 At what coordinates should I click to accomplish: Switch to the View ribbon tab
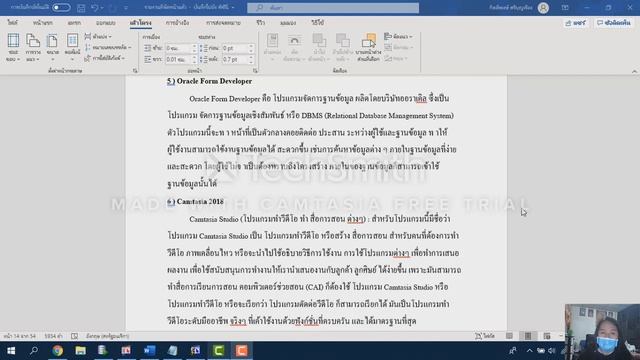(x=288, y=23)
